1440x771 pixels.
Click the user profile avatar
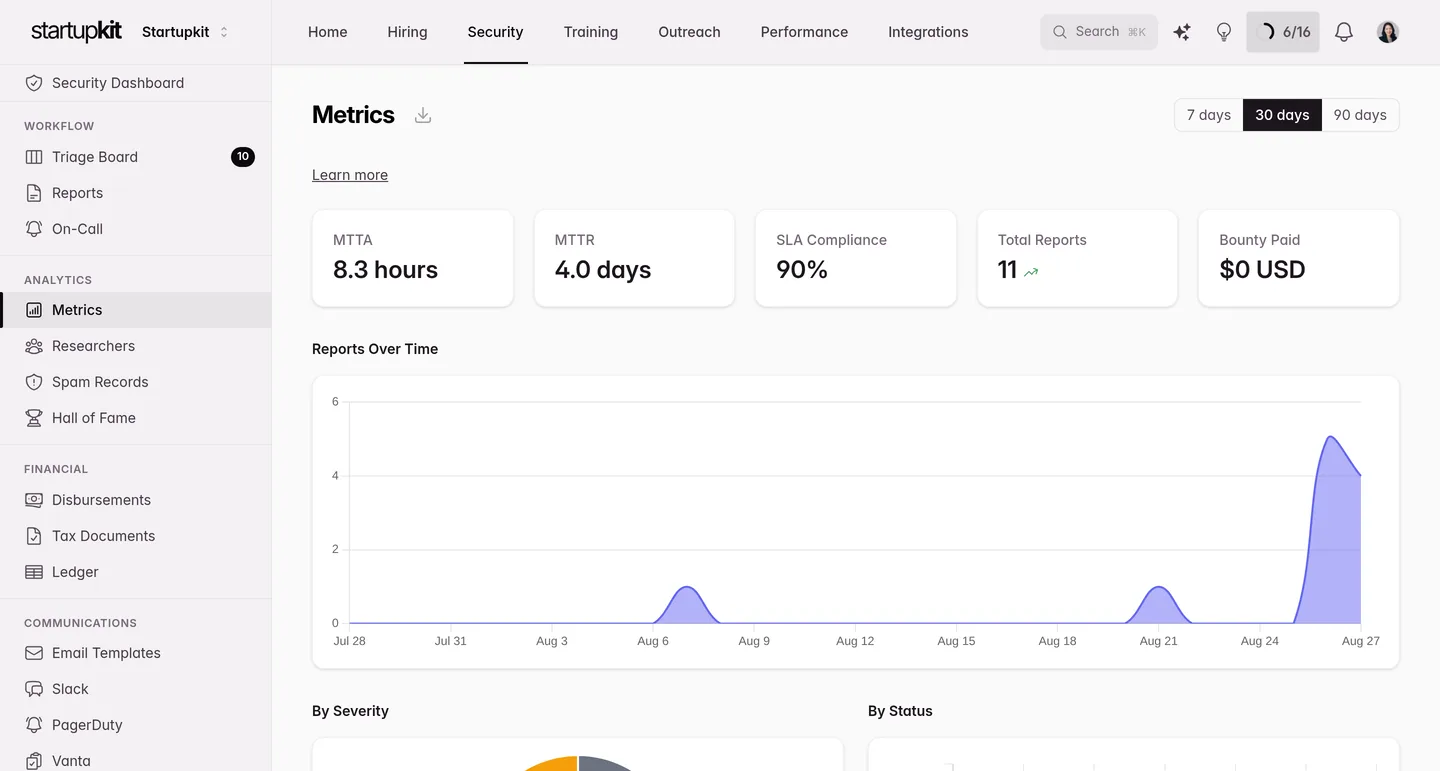point(1388,32)
